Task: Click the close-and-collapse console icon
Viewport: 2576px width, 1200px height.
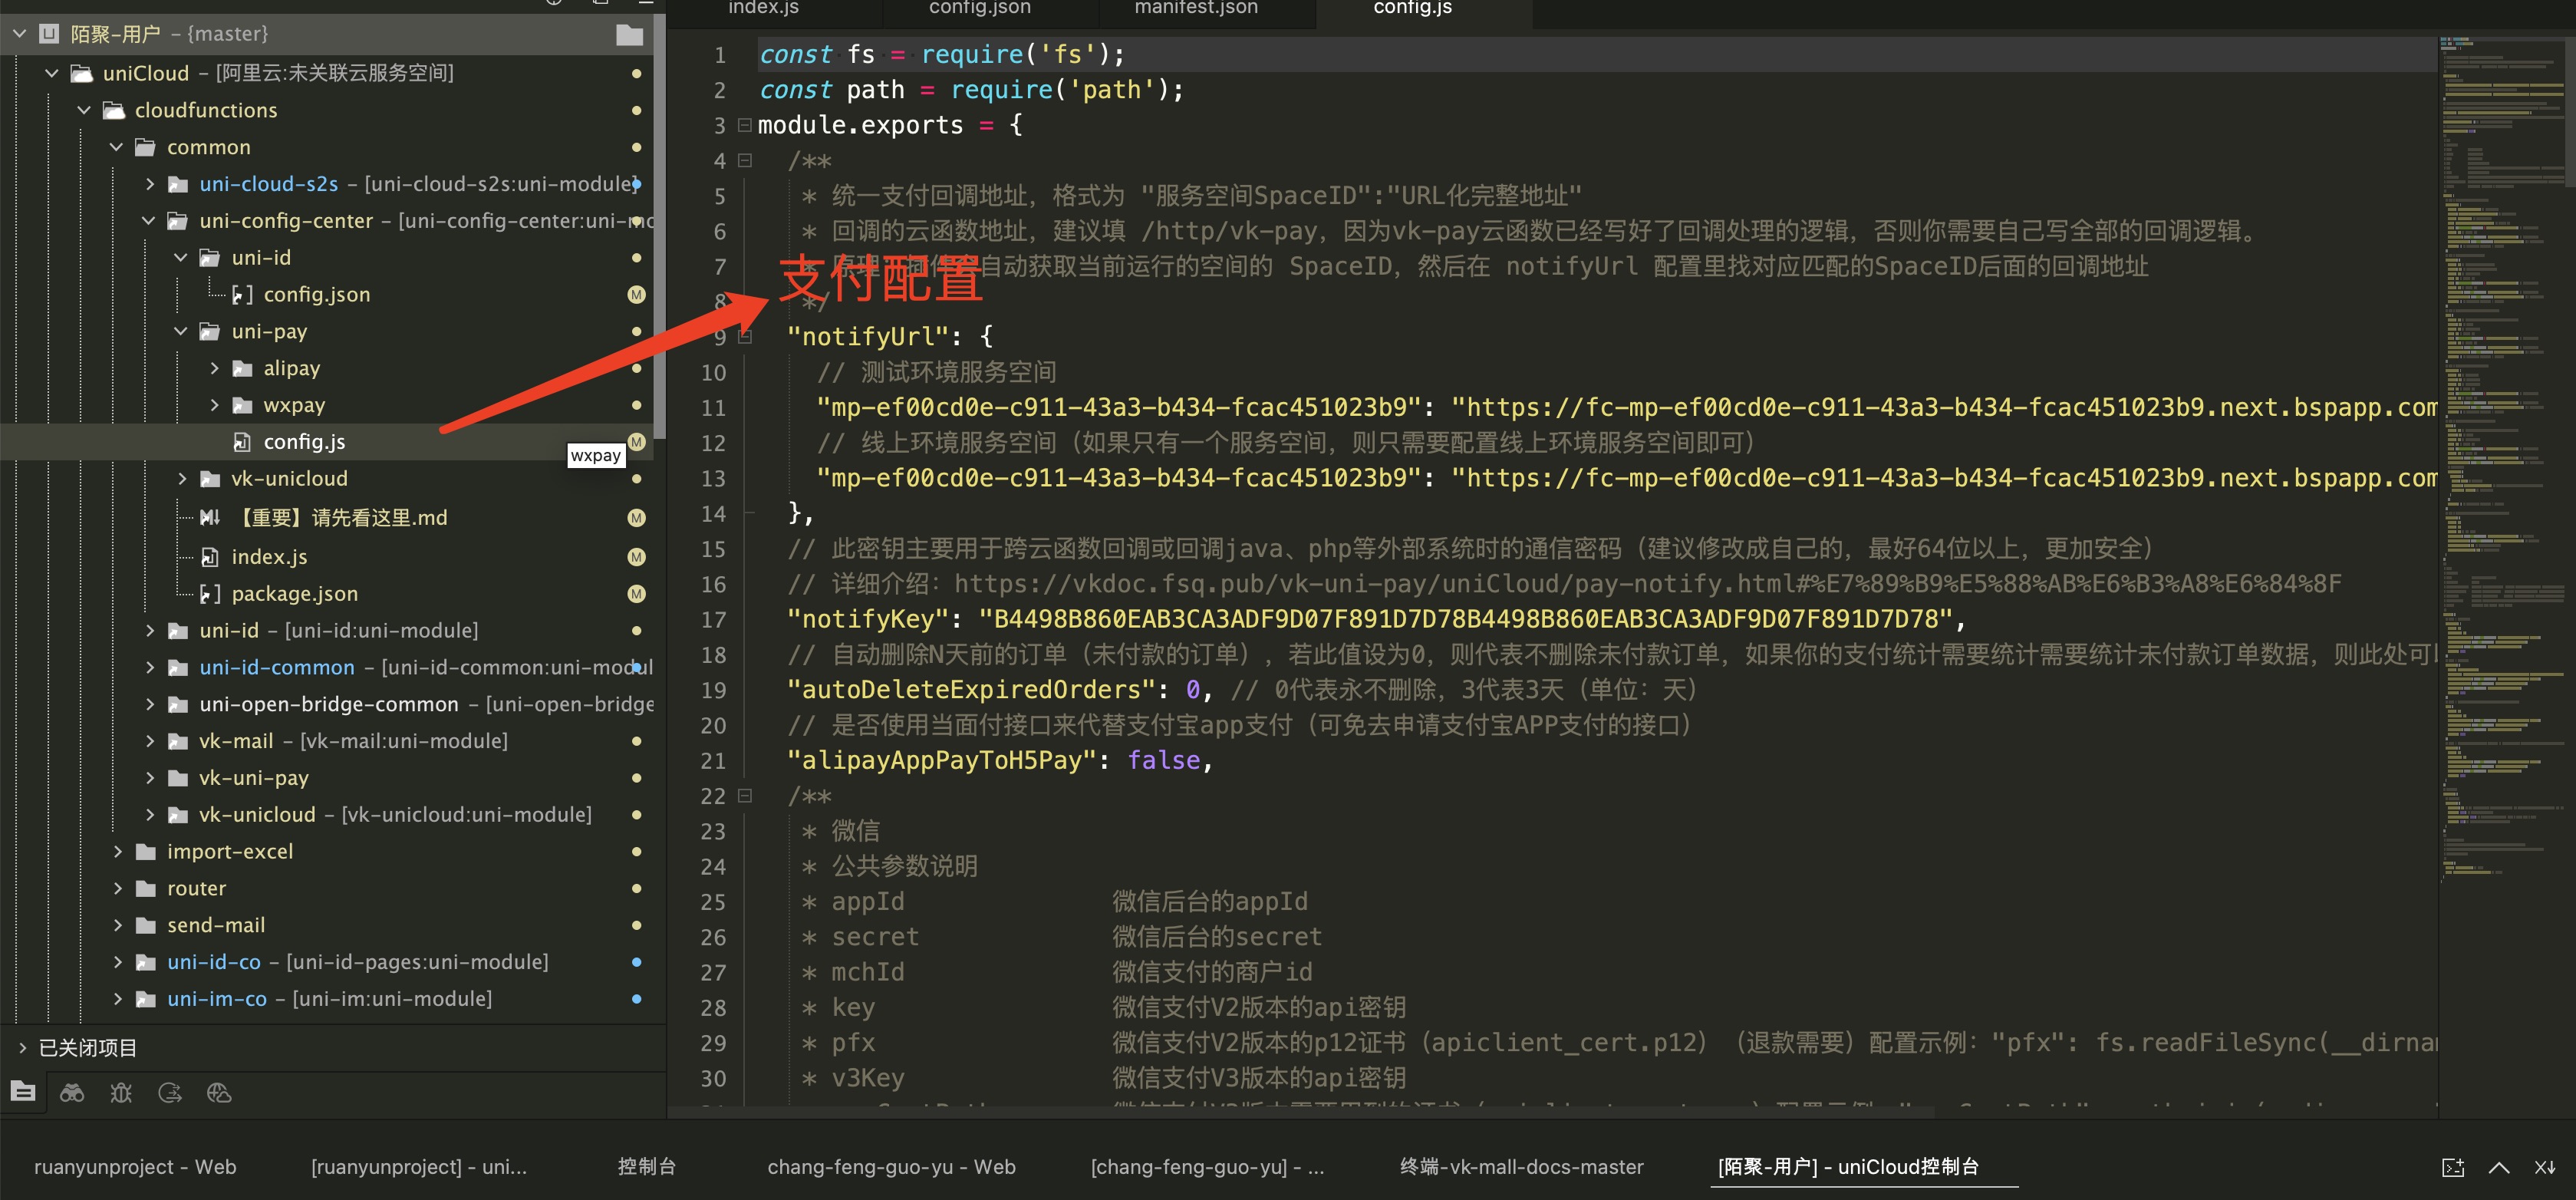Action: point(2545,1167)
